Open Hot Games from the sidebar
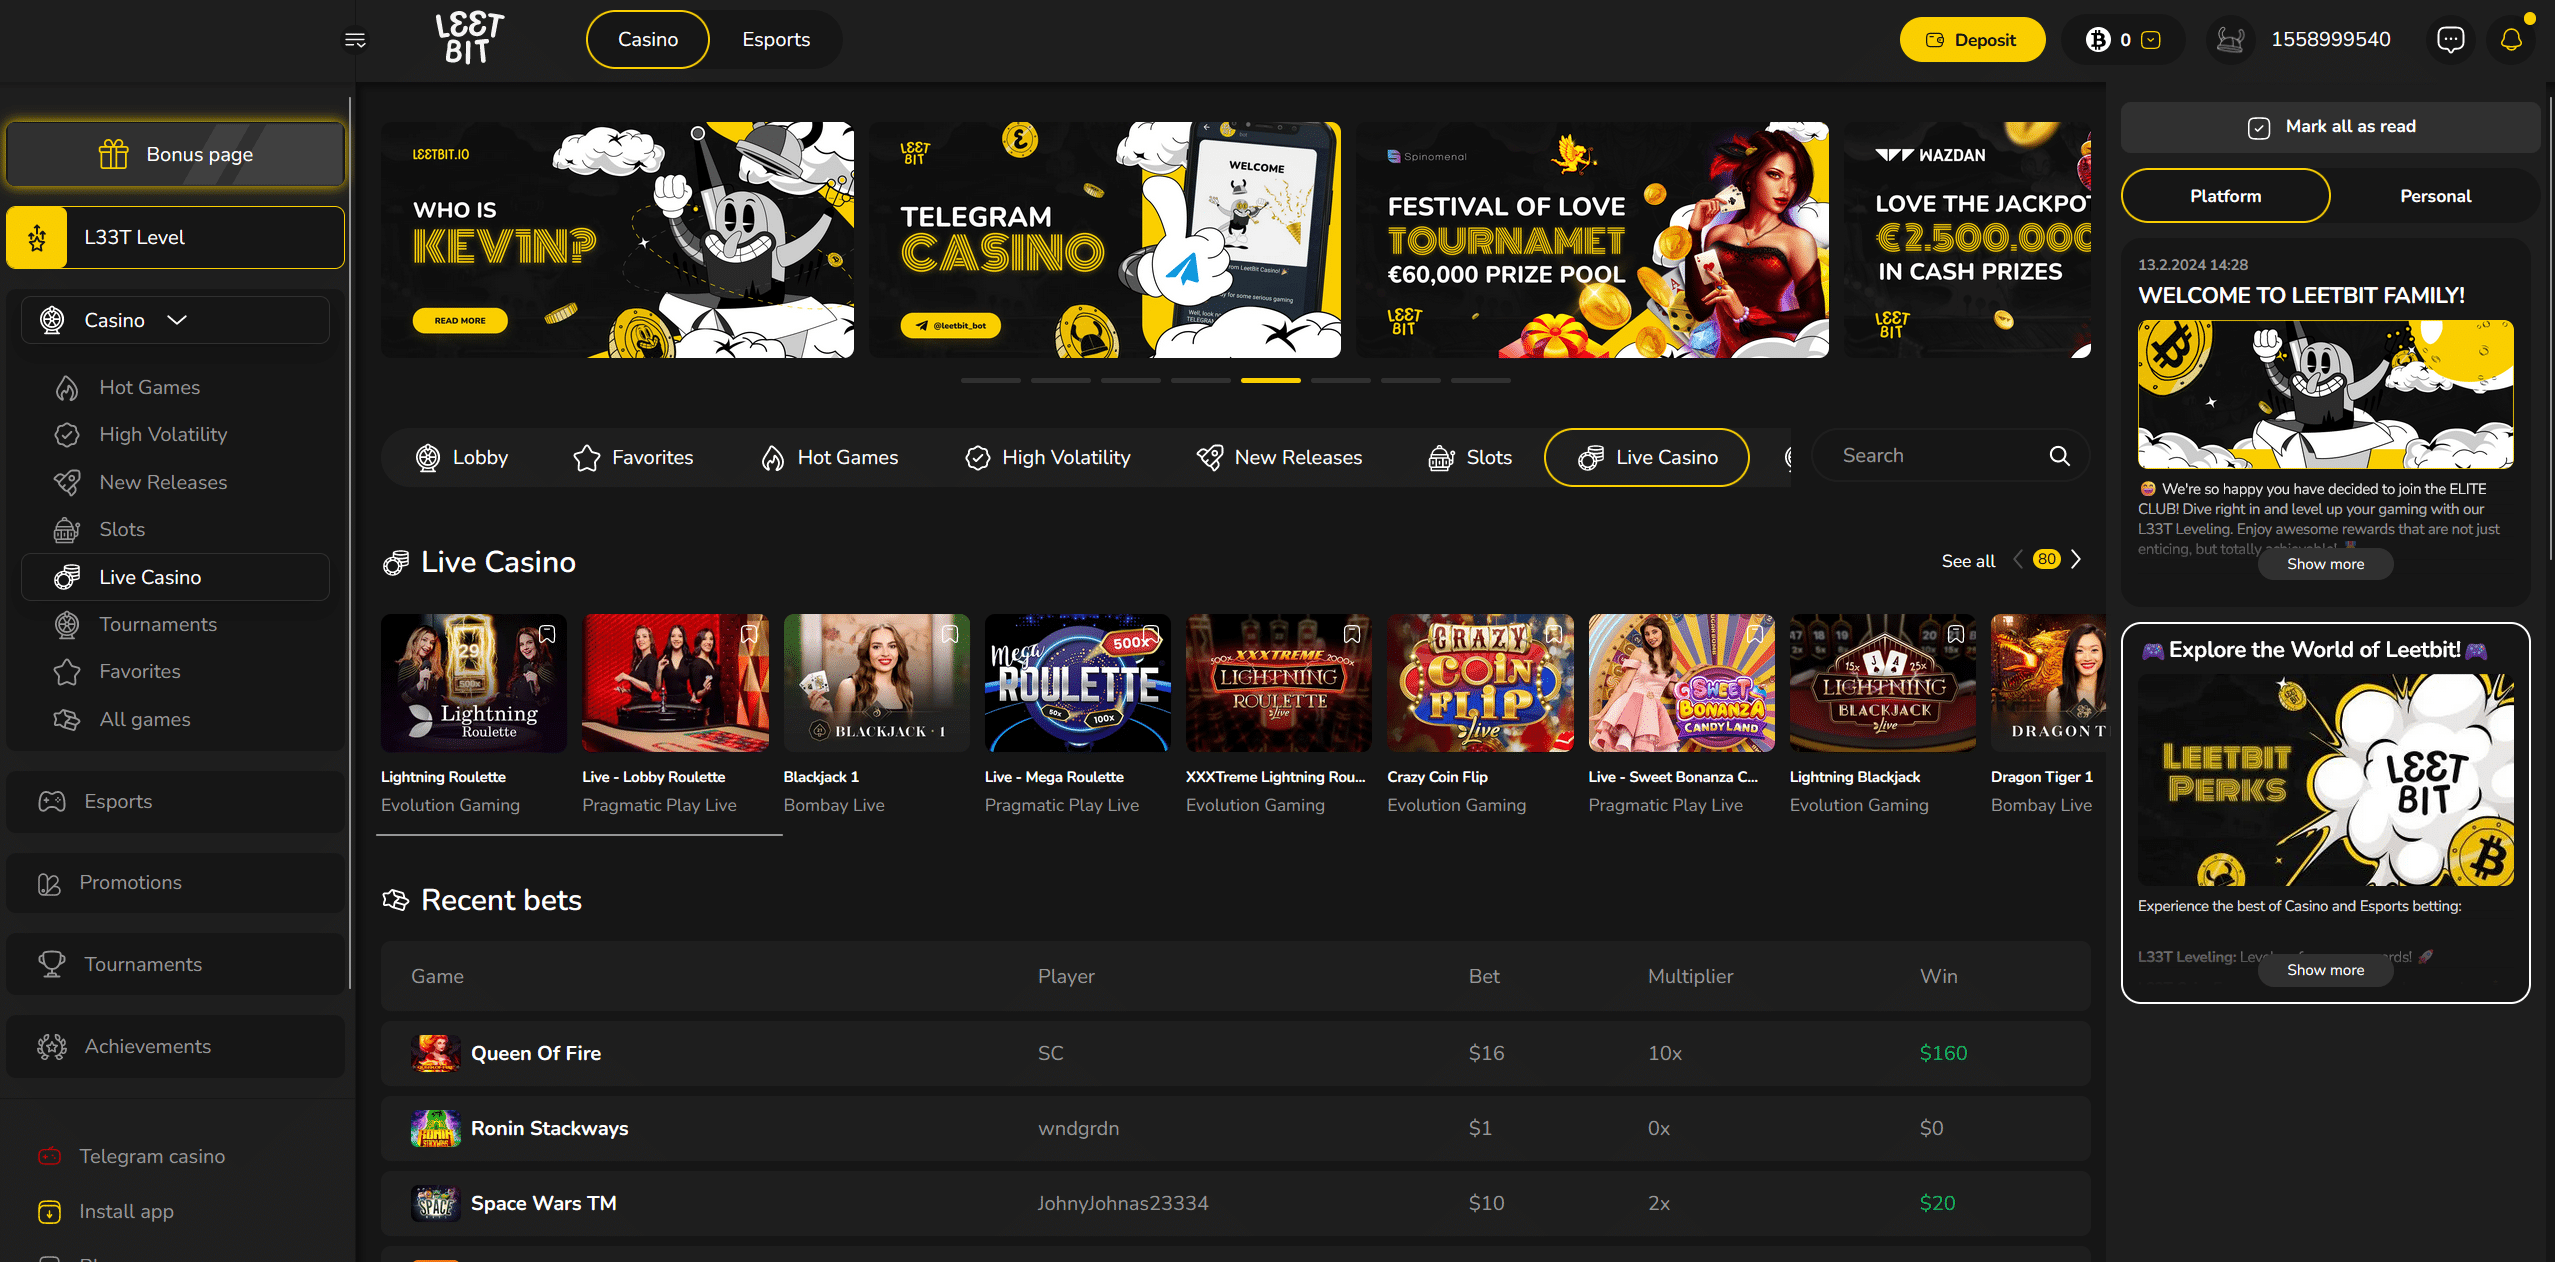 click(149, 387)
